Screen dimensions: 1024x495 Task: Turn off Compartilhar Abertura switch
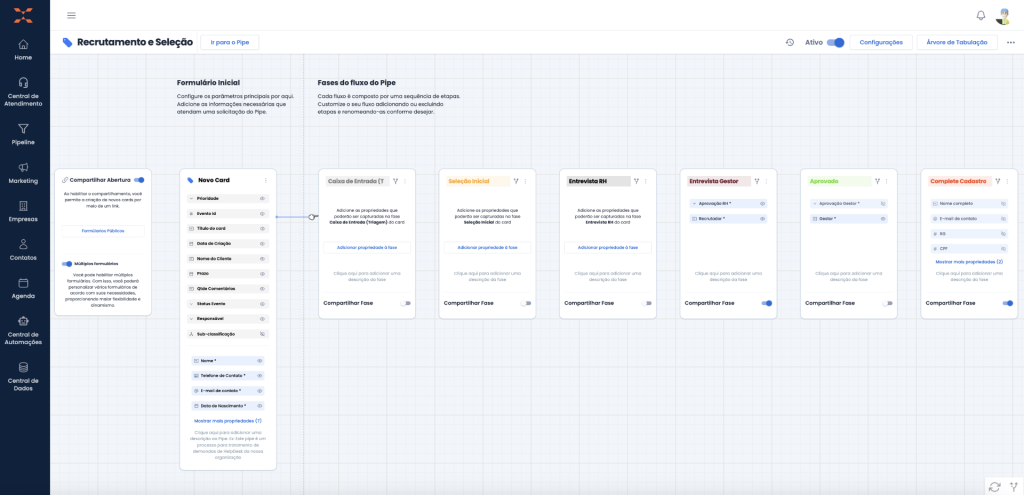click(139, 180)
